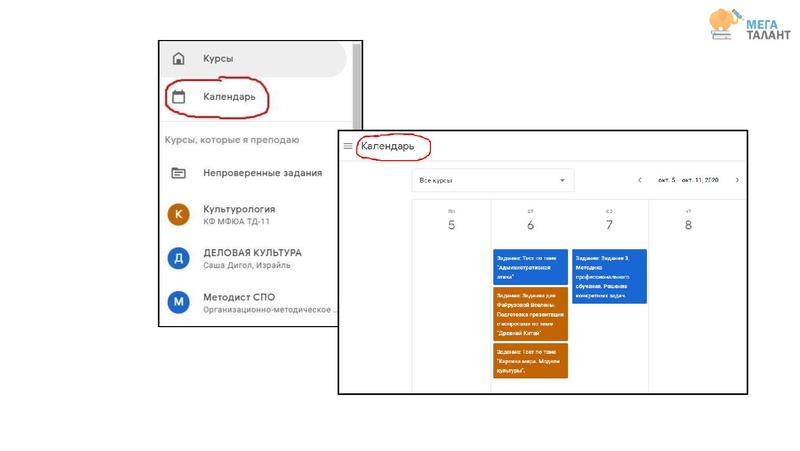Click the blue Д course avatar
This screenshot has width=800, height=451.
click(x=179, y=259)
